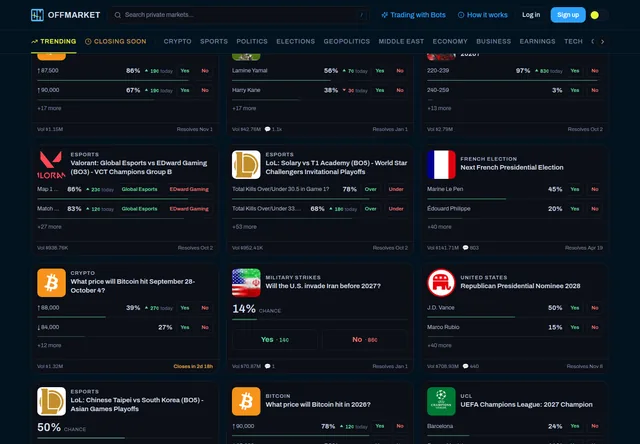Open Next French Presidential Election title
Screen dimensions: 640x444
pyautogui.click(x=512, y=168)
